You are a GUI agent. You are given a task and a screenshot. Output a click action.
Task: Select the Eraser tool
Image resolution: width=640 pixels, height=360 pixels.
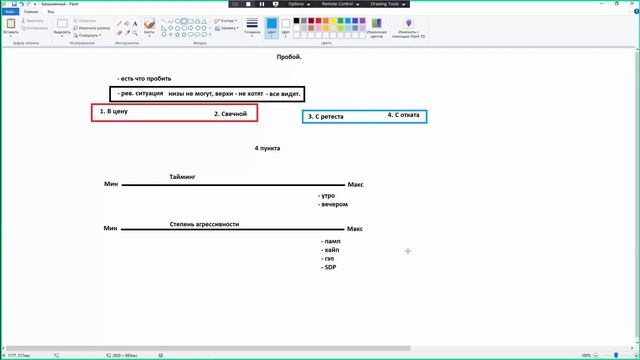coord(119,33)
